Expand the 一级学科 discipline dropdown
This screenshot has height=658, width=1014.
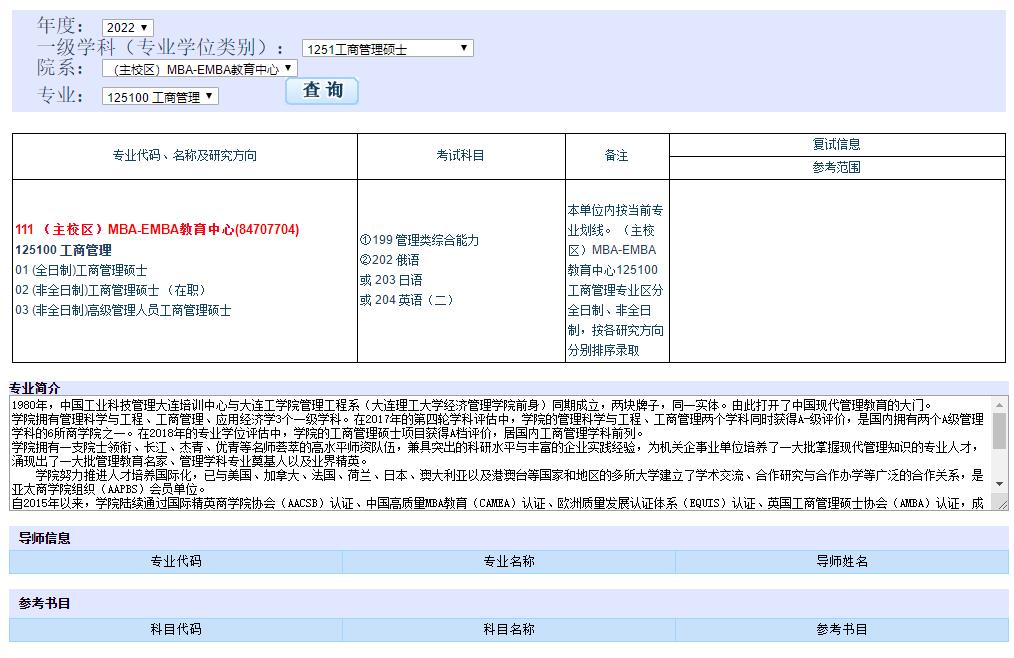[x=388, y=46]
